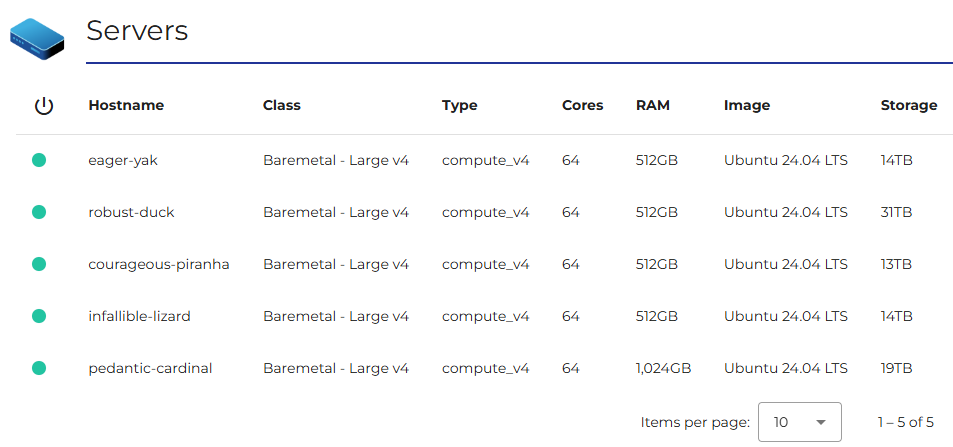Click the green status dot for robust-duck
The image size is (953, 447).
tap(39, 212)
